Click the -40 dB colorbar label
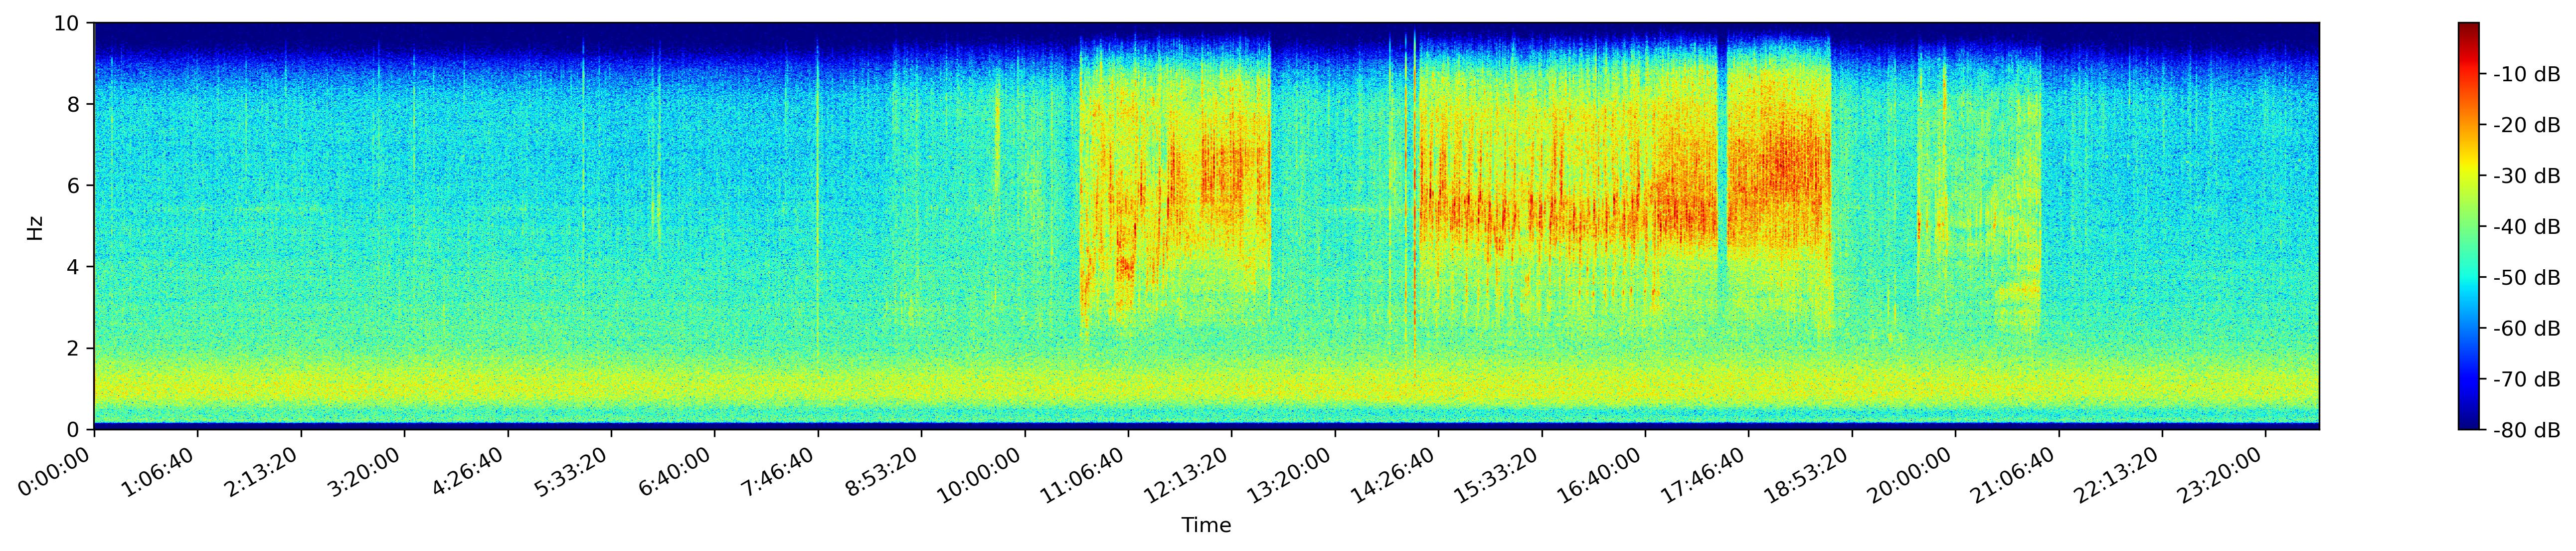The height and width of the screenshot is (551, 2576). 2526,227
